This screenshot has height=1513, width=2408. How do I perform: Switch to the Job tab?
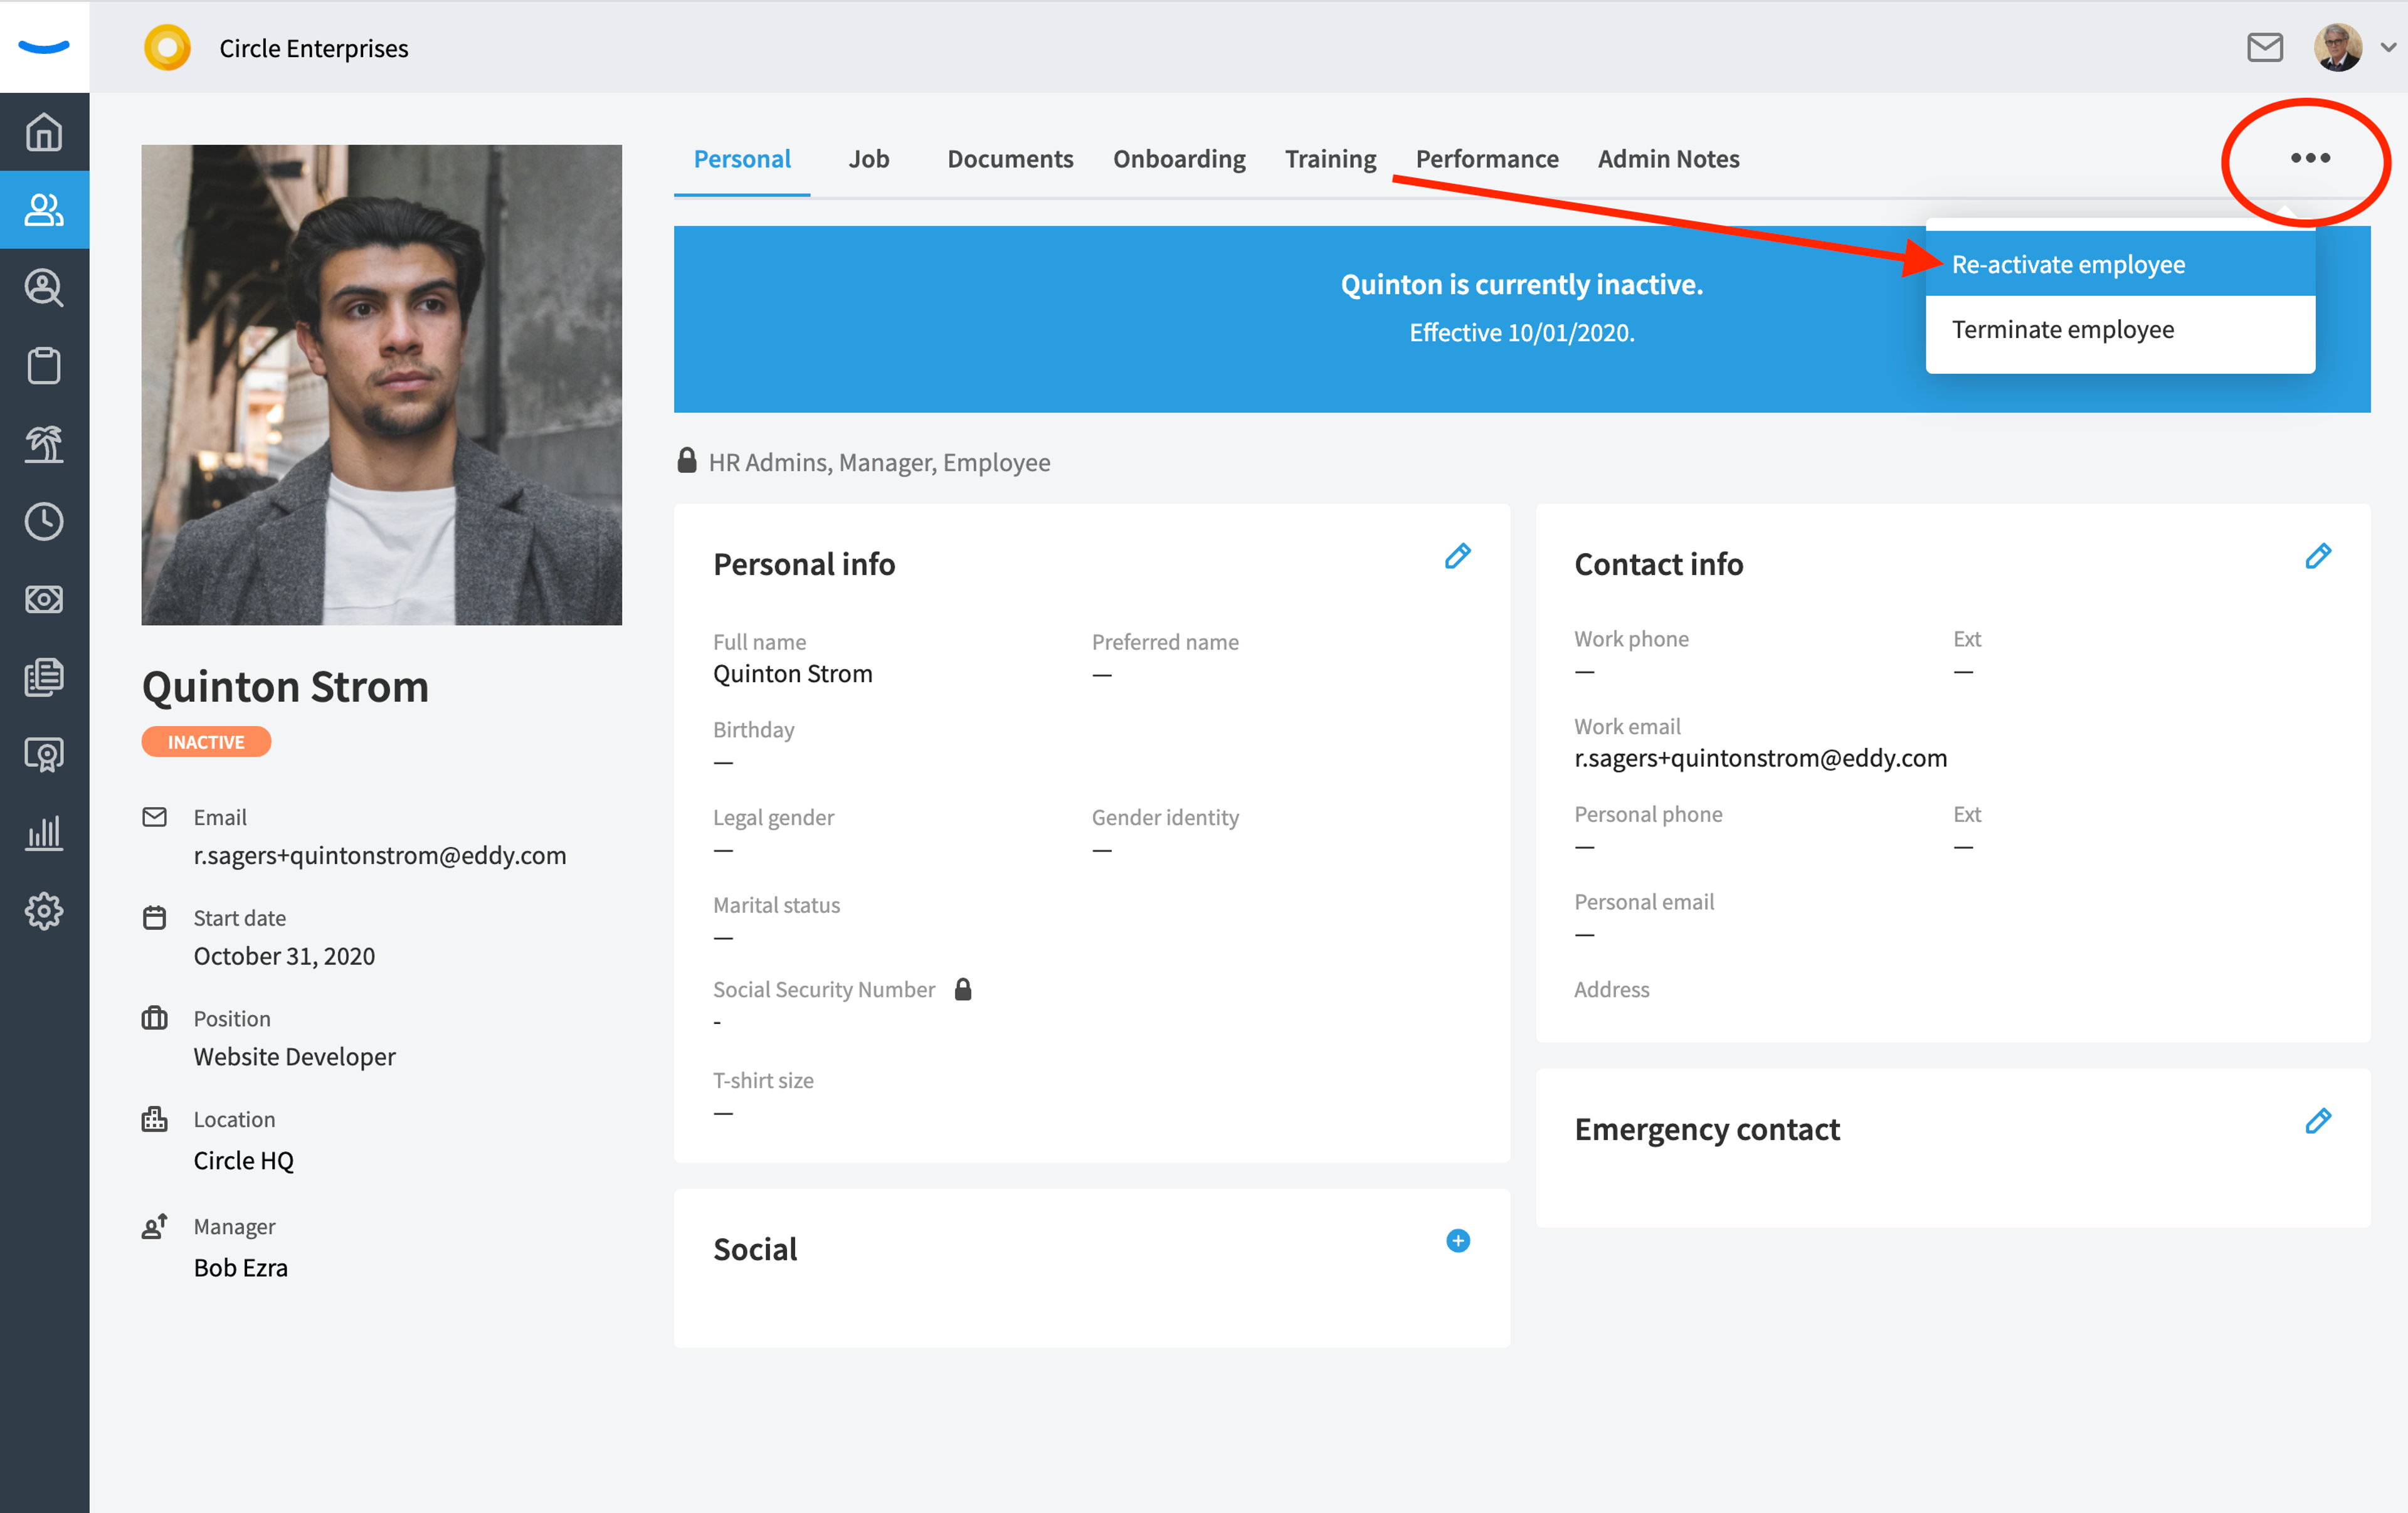tap(869, 159)
